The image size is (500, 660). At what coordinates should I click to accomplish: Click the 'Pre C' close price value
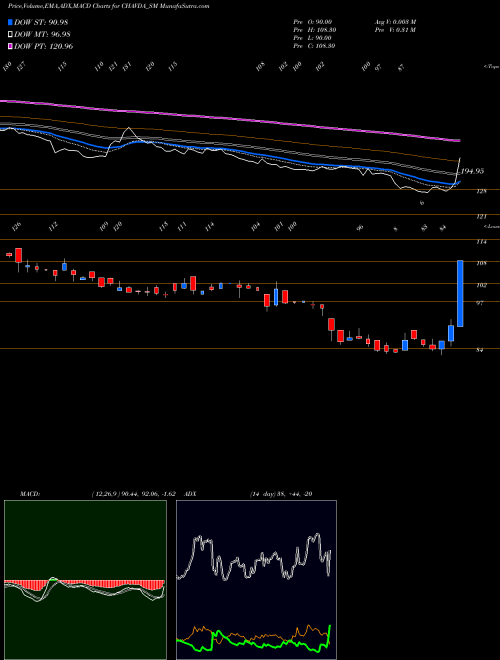point(314,46)
